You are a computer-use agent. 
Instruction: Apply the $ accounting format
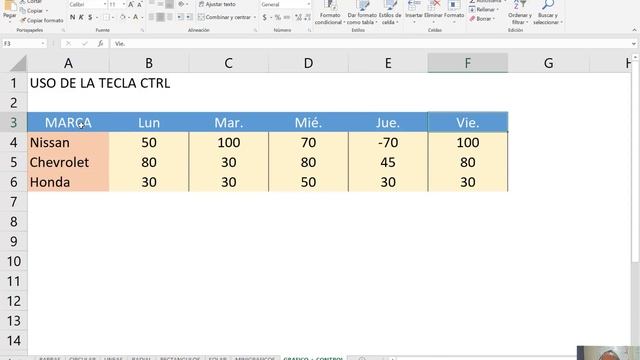click(x=264, y=17)
